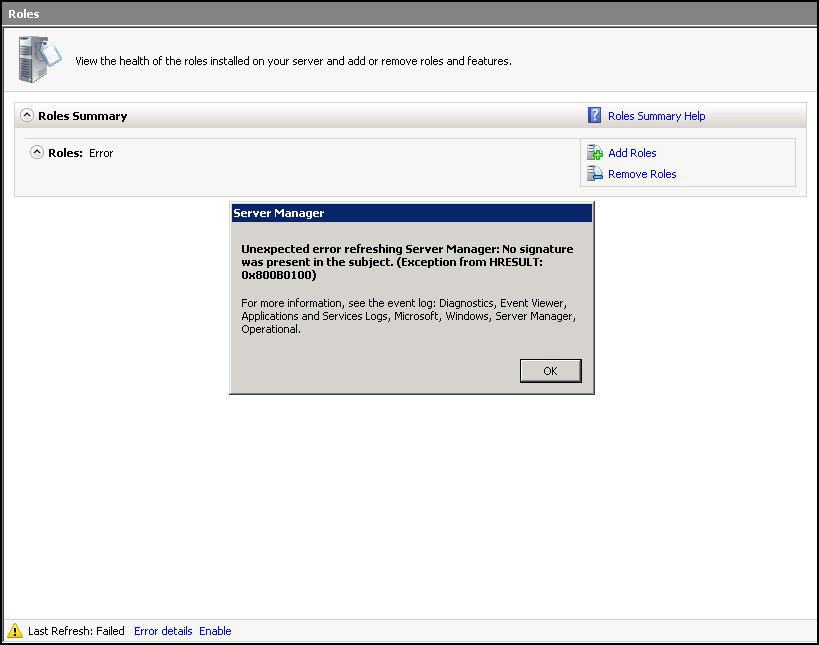
Task: Click the Add Roles icon
Action: pyautogui.click(x=594, y=153)
